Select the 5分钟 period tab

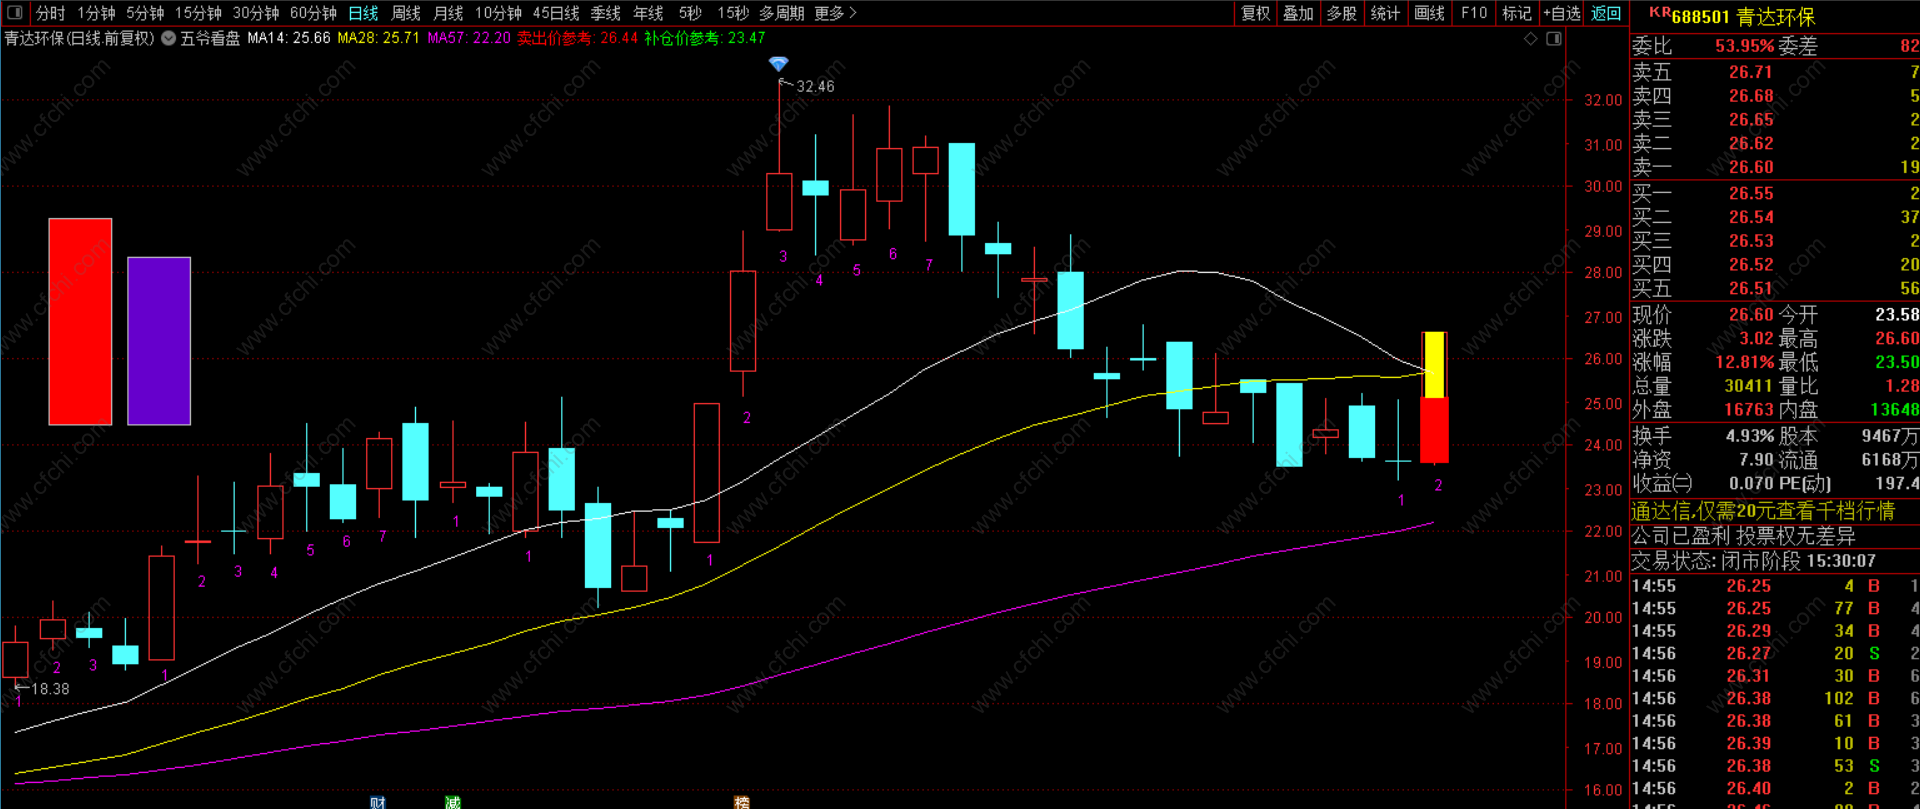coord(145,13)
